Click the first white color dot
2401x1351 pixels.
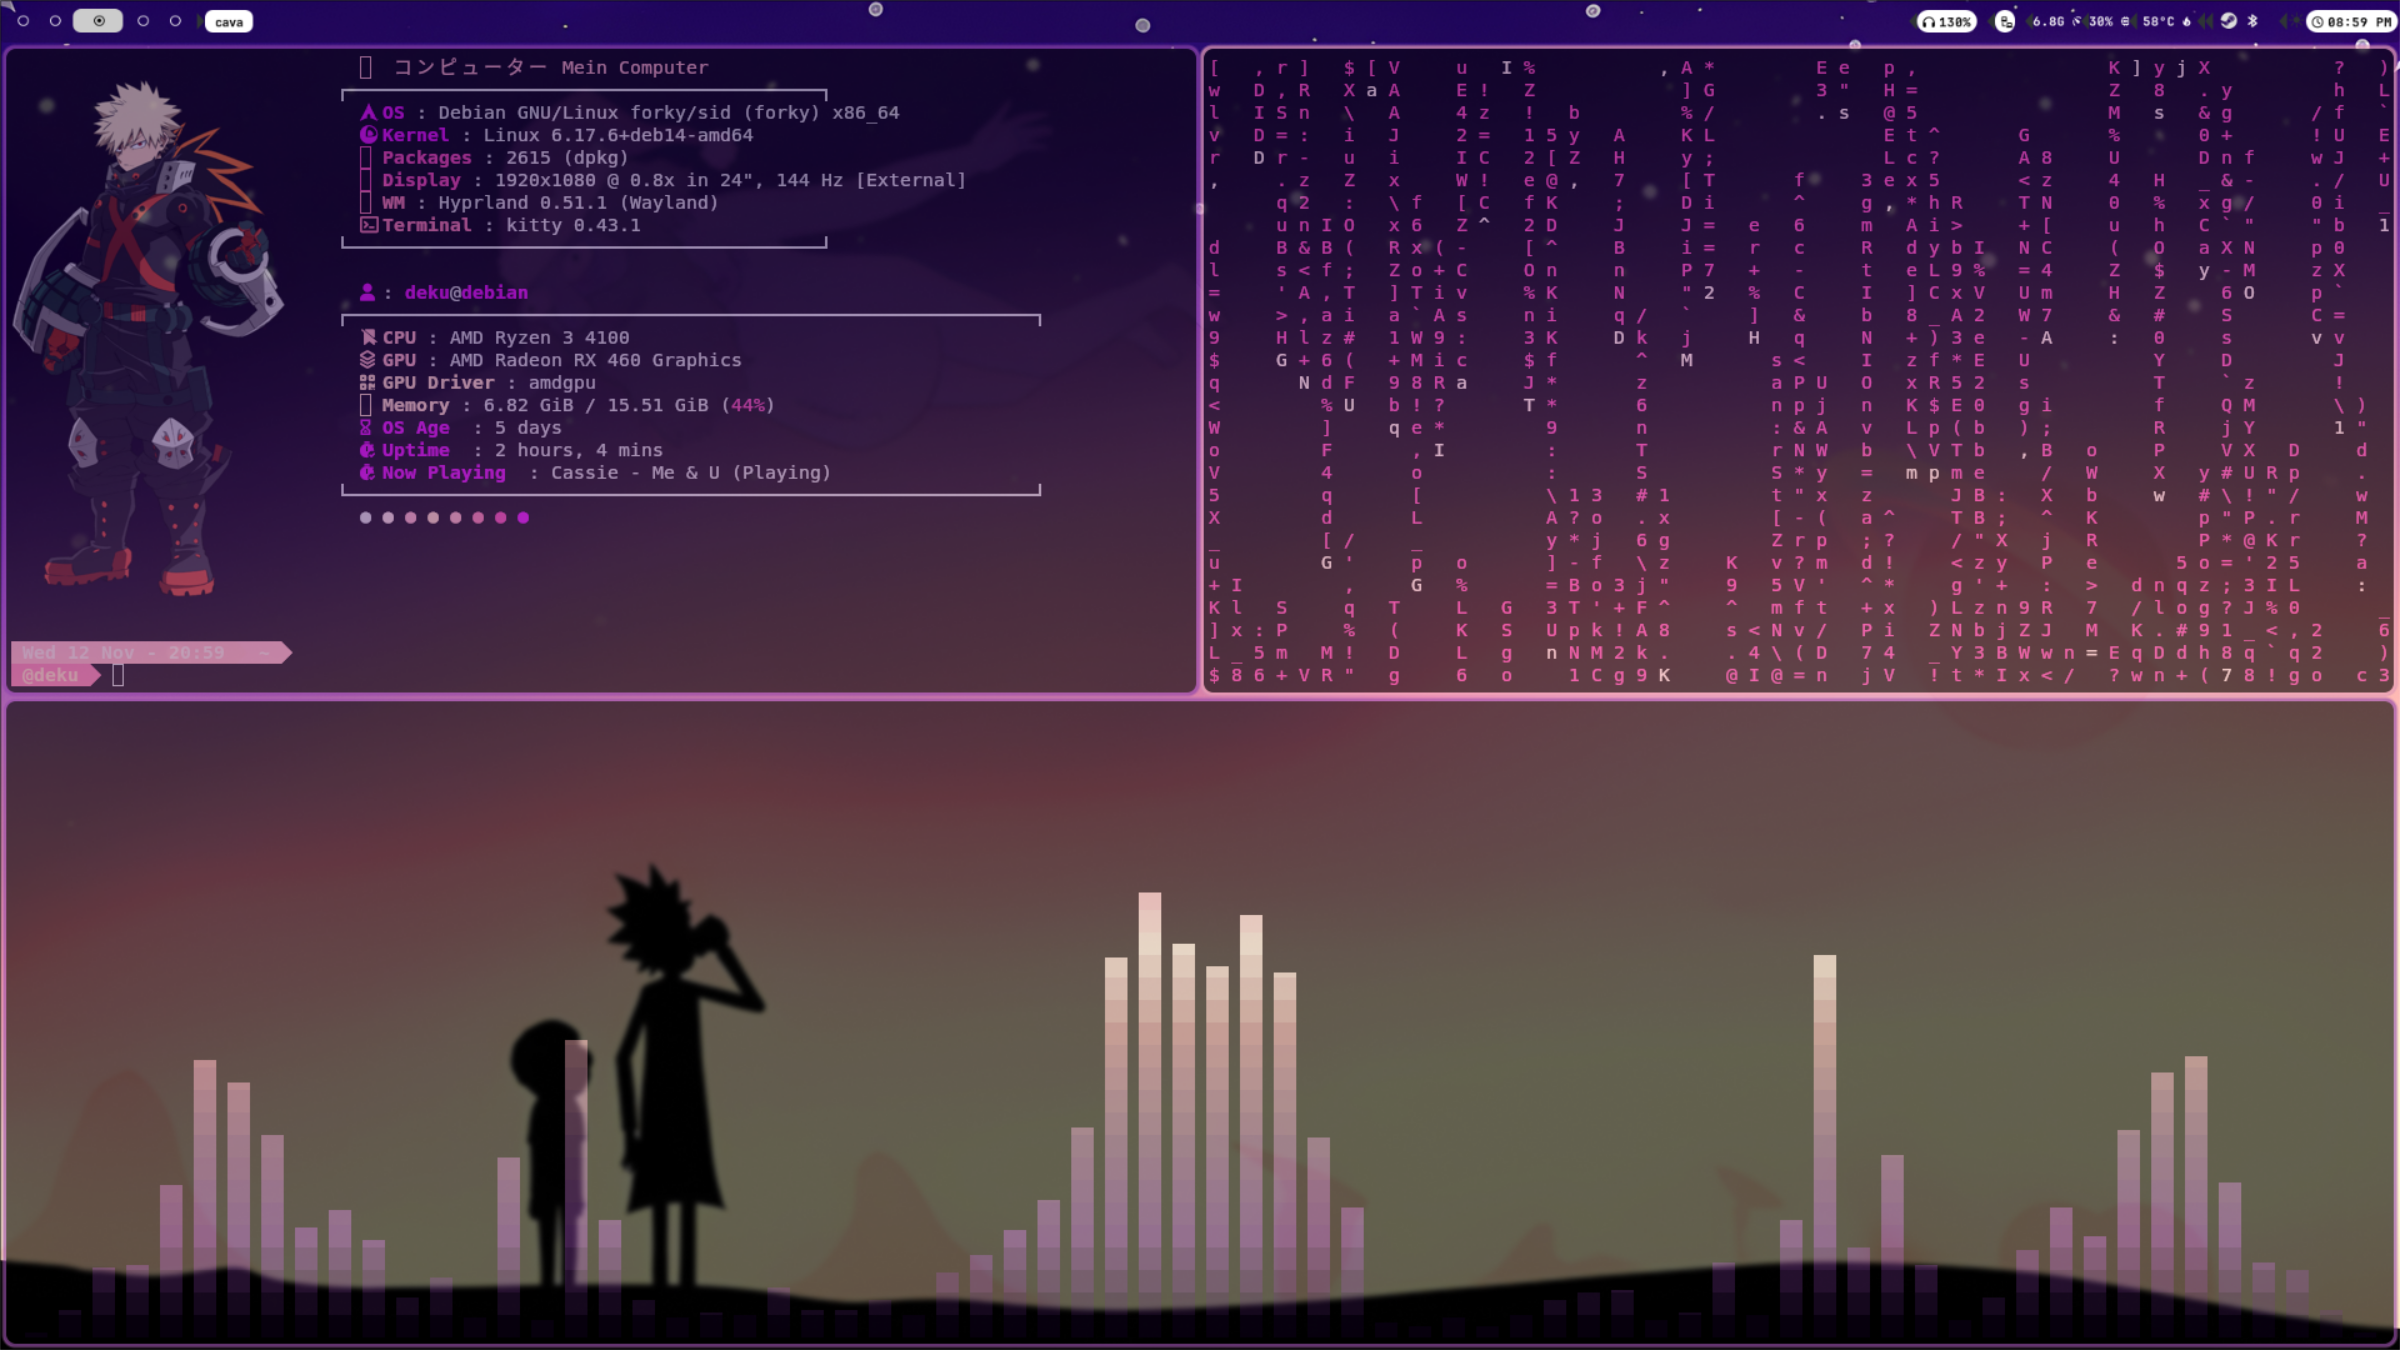click(x=365, y=518)
